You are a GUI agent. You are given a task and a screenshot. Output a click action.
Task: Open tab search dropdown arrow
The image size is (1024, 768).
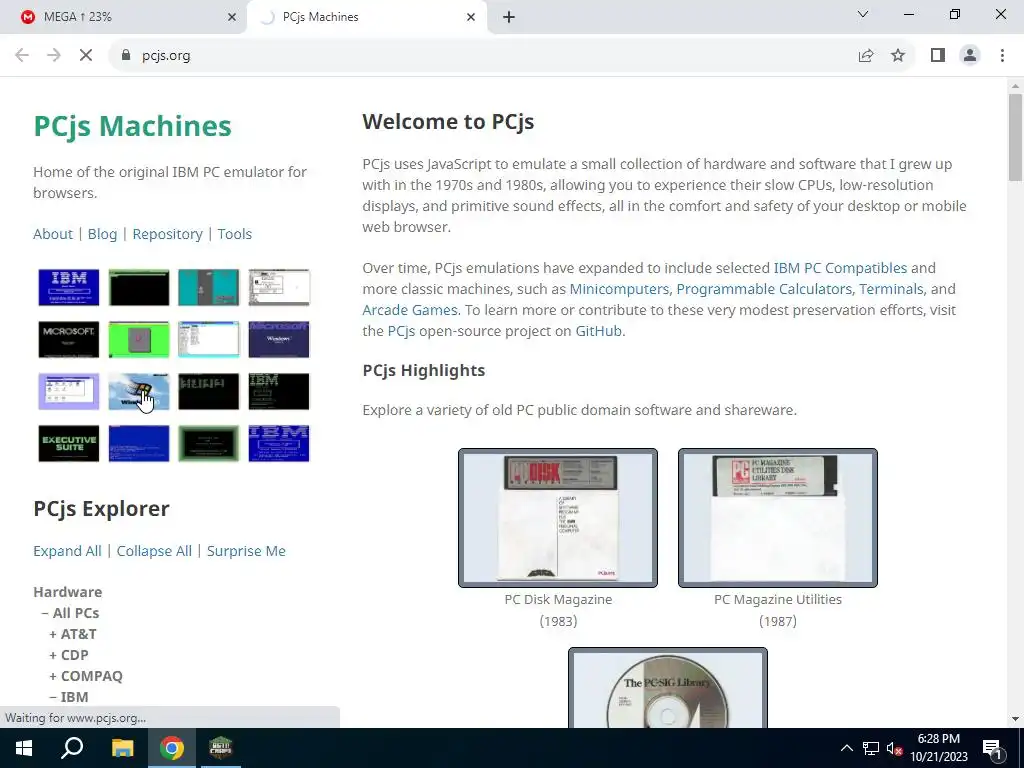pyautogui.click(x=863, y=14)
